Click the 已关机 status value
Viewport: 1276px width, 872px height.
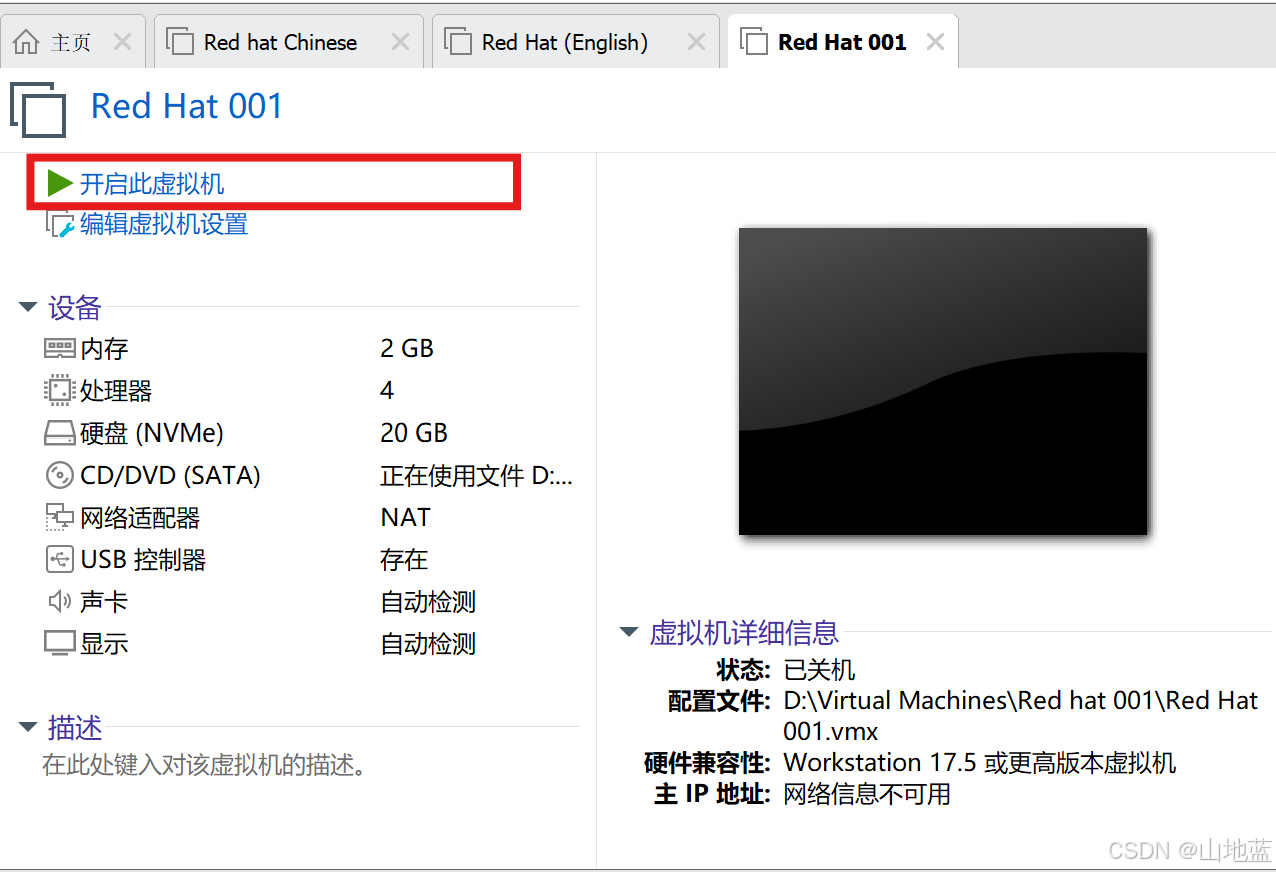819,669
